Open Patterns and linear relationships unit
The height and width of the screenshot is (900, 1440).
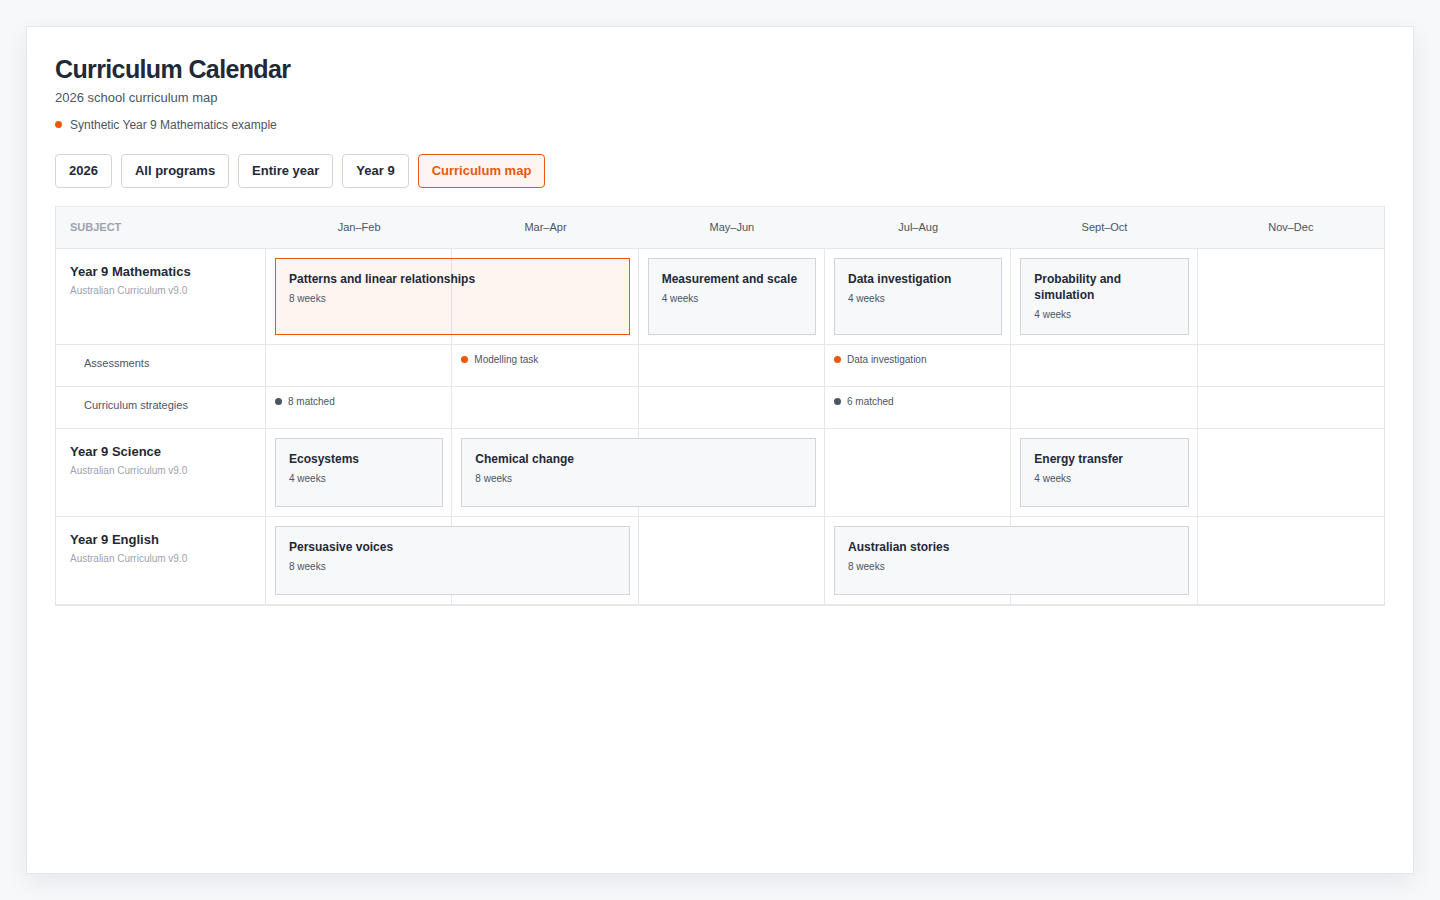coord(452,296)
